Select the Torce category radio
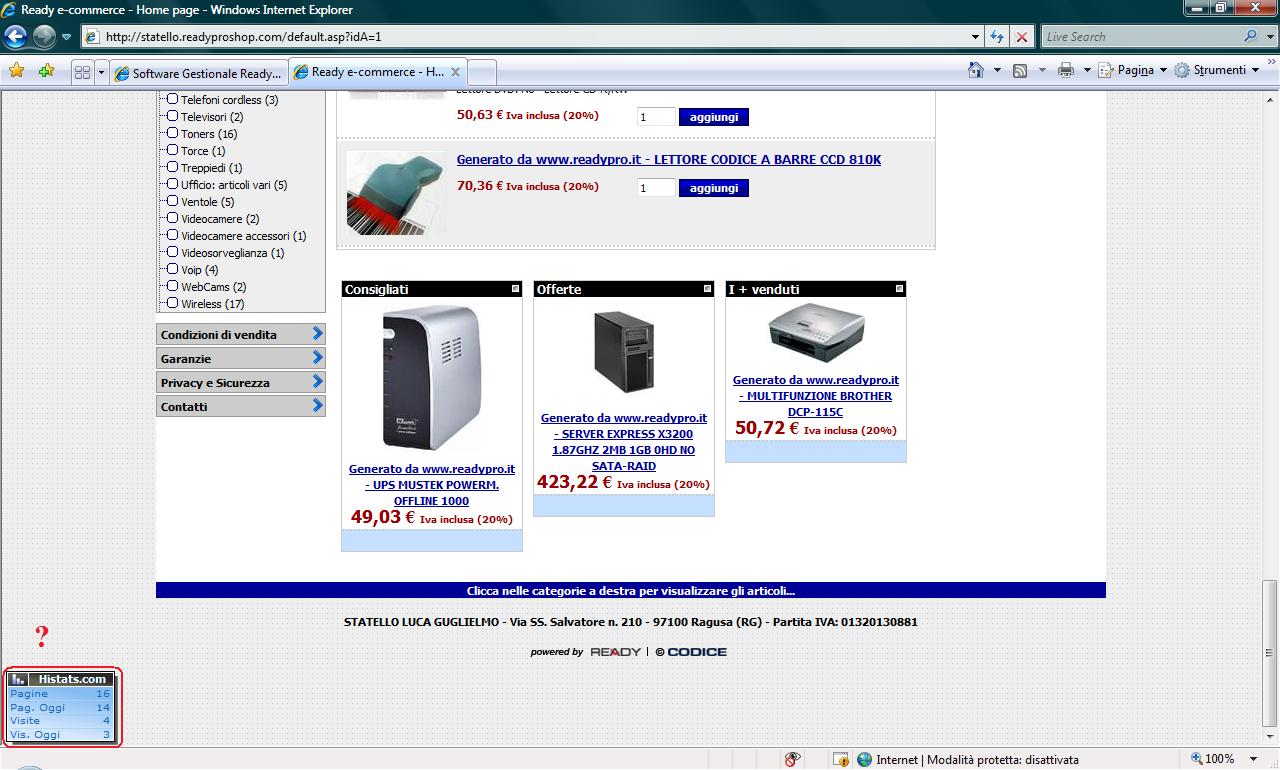1280x770 pixels. coord(172,150)
